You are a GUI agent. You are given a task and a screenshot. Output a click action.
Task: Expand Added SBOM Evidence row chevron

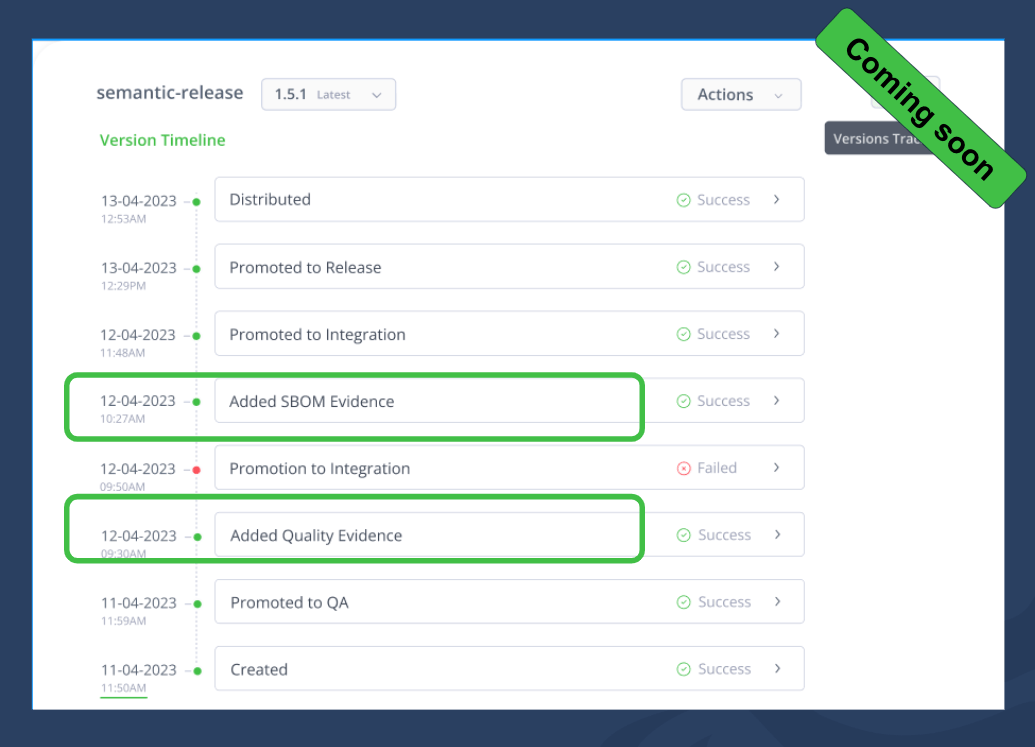point(777,401)
